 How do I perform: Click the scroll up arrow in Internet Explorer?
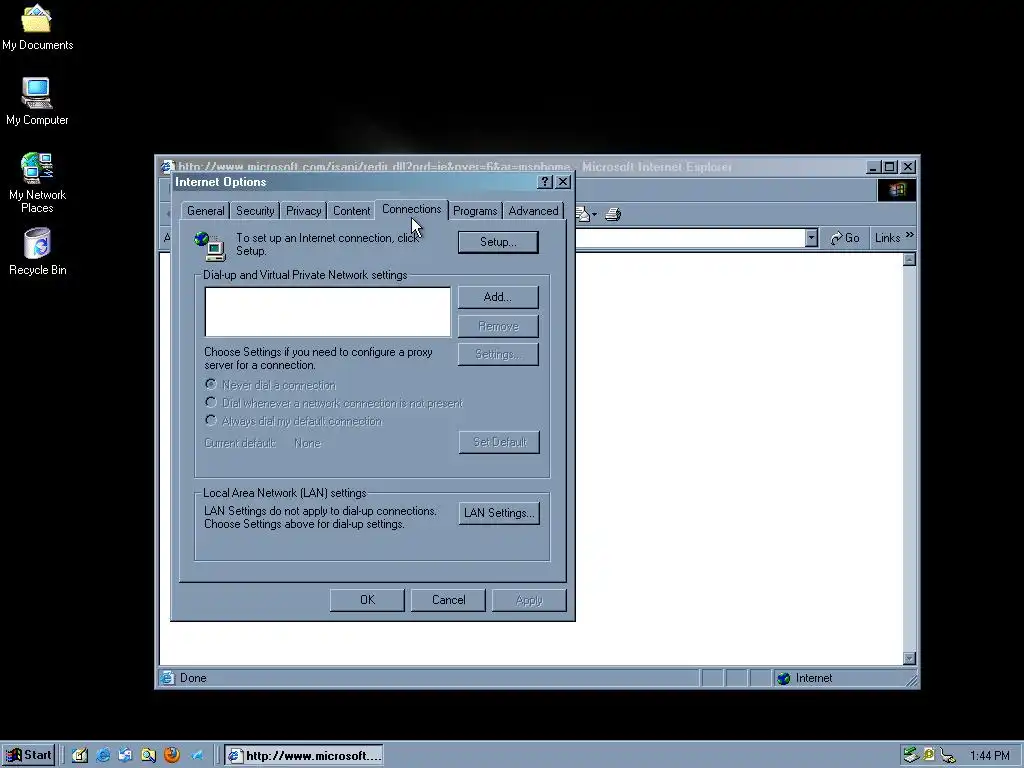point(909,259)
